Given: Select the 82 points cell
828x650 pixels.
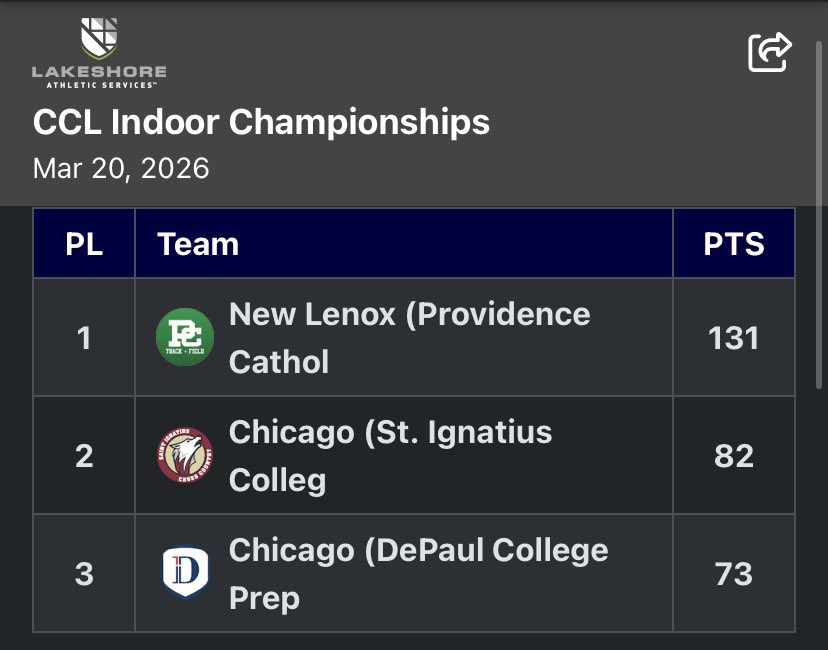Looking at the screenshot, I should coord(734,455).
